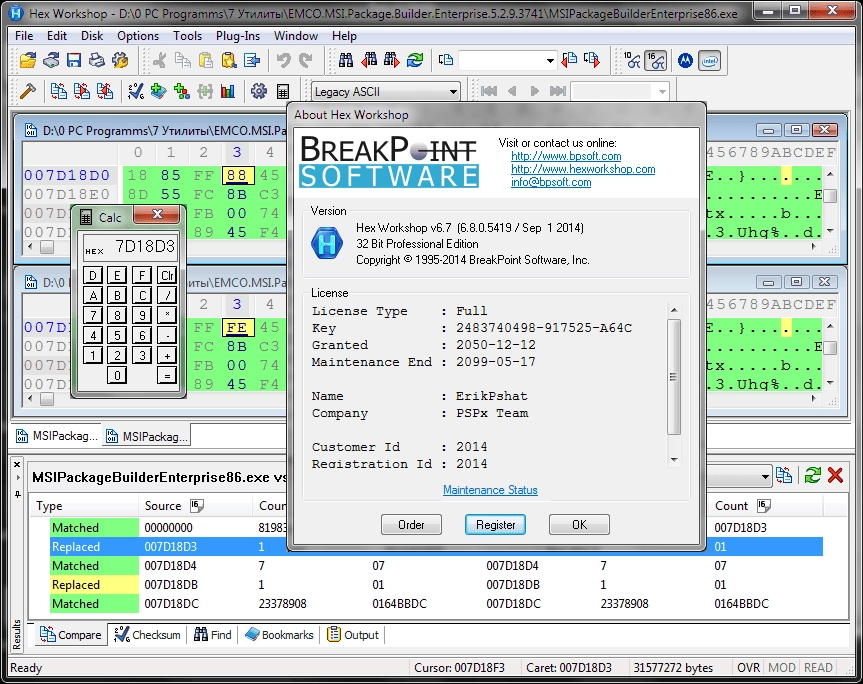Click the Order button in About dialog
This screenshot has width=863, height=684.
[411, 524]
